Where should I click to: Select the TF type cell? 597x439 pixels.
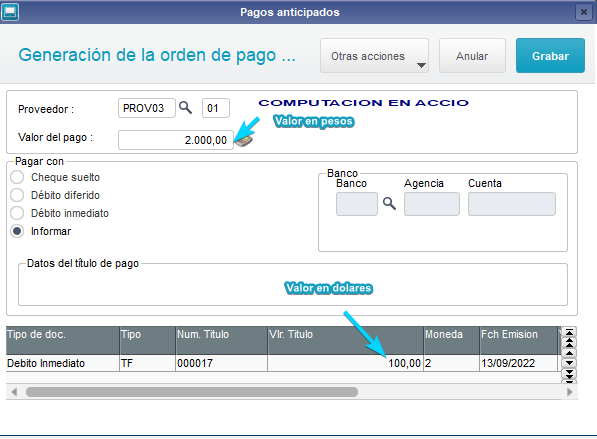(x=147, y=363)
